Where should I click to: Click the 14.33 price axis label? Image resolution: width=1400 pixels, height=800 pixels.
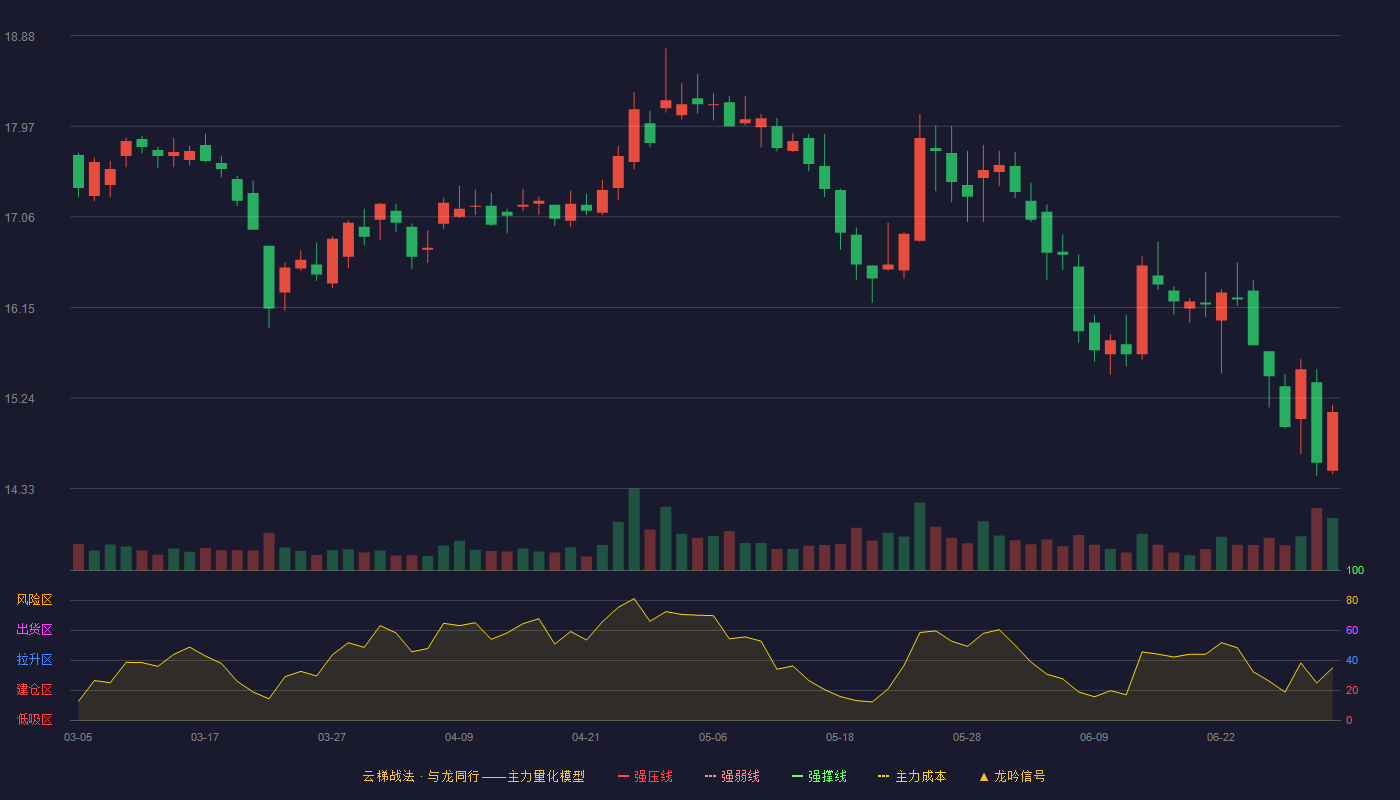coord(19,489)
